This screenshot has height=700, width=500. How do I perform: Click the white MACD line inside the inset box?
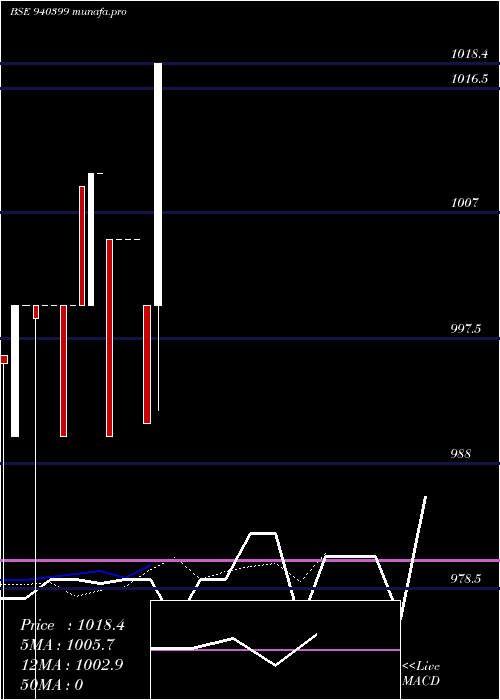coord(234,650)
